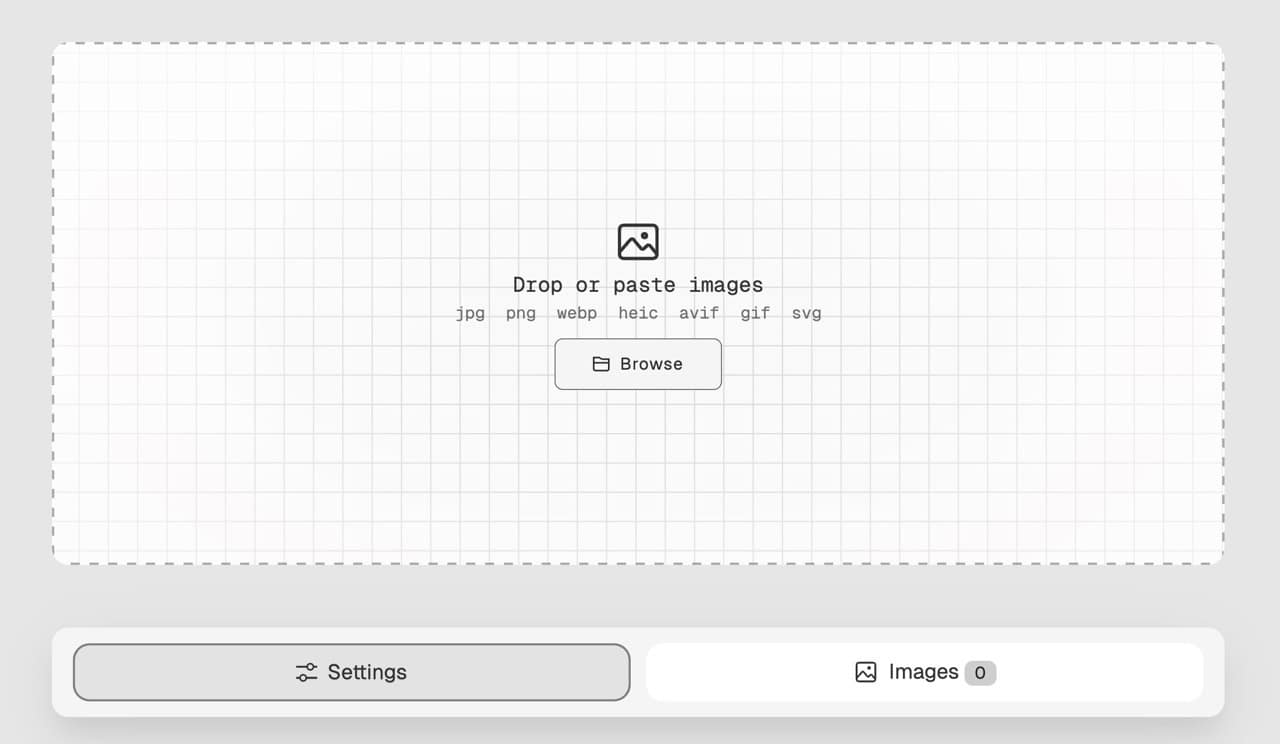Click the avif format label
Viewport: 1280px width, 744px height.
[699, 313]
